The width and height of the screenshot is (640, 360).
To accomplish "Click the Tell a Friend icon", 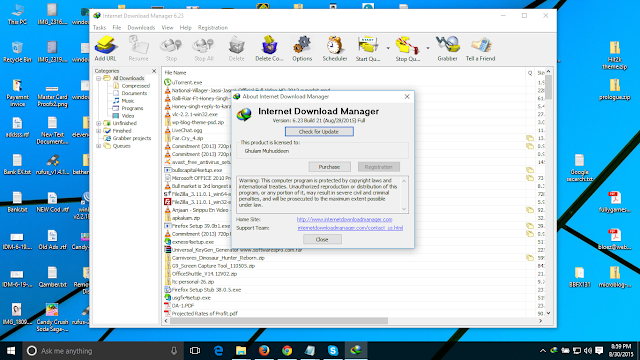I will (480, 49).
